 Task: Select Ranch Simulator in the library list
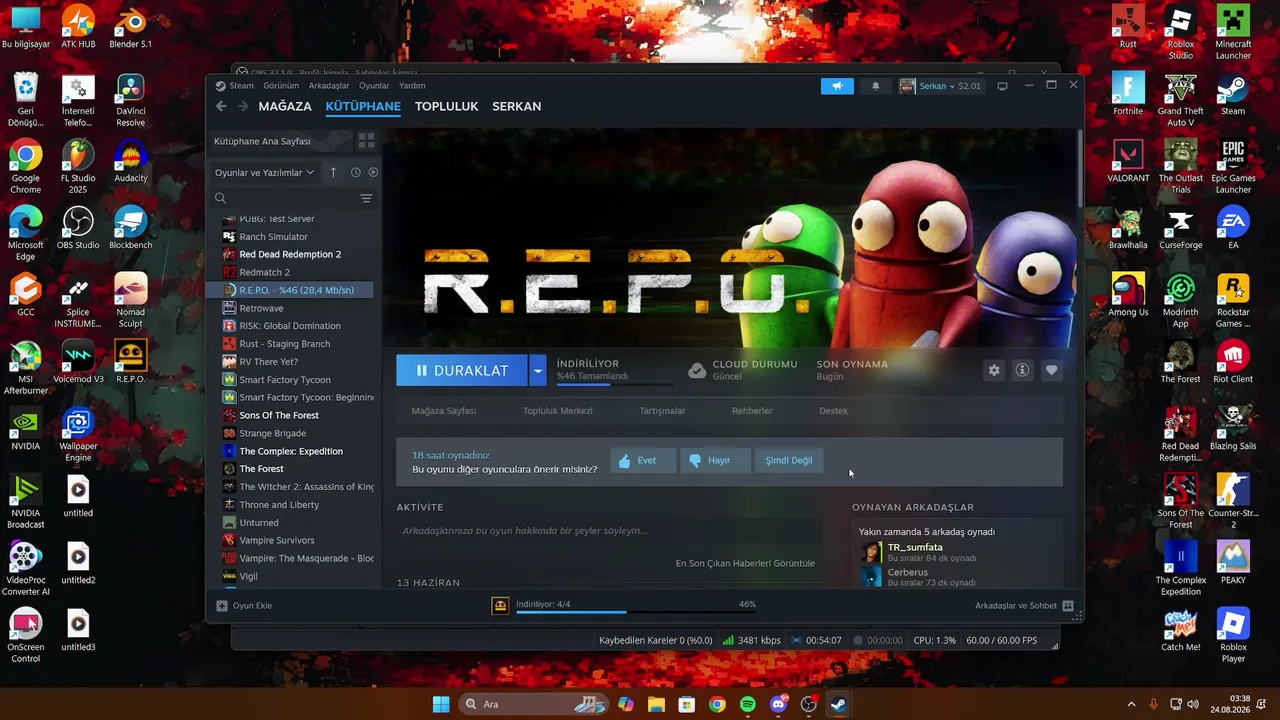[x=274, y=237]
